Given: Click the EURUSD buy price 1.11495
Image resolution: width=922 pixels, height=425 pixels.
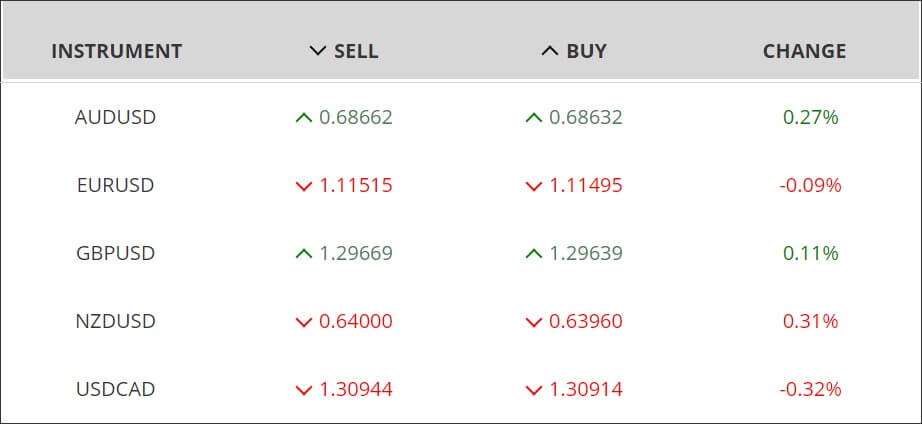Looking at the screenshot, I should tap(586, 186).
